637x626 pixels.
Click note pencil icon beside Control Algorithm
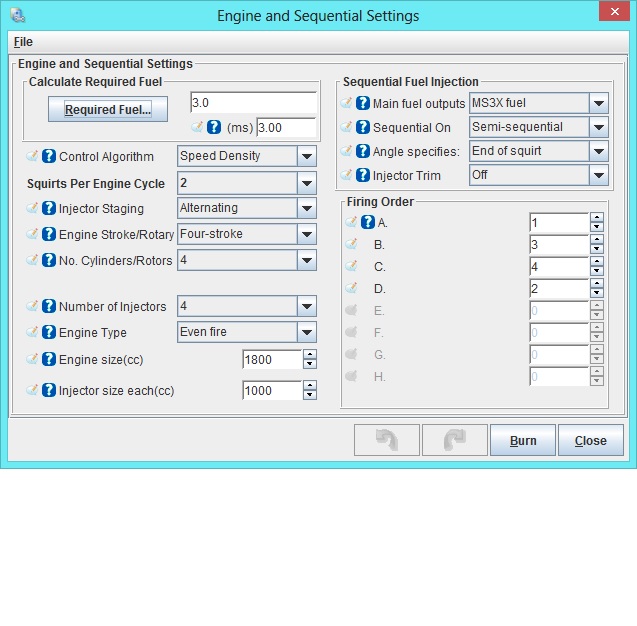pyautogui.click(x=32, y=156)
